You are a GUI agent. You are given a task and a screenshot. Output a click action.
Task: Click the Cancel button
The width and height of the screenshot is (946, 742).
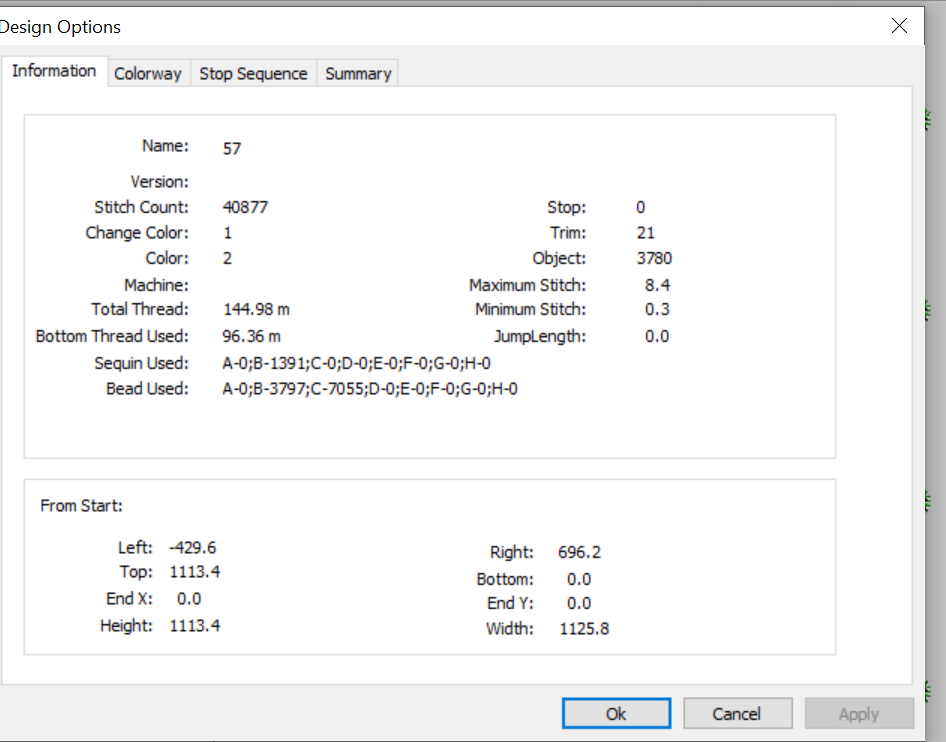(x=737, y=714)
